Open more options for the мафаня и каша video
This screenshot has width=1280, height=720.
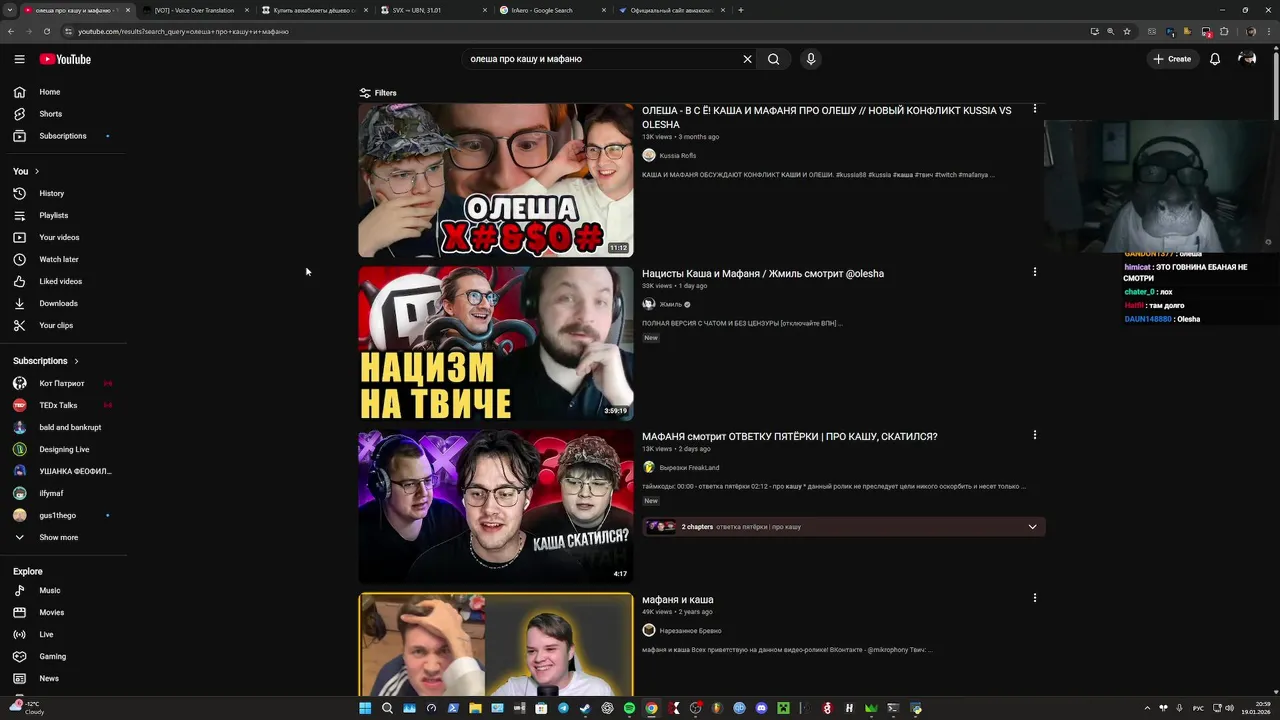(x=1035, y=598)
